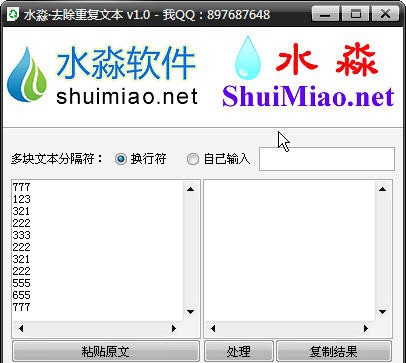The width and height of the screenshot is (406, 363).
Task: Focus the custom separator input field
Action: coord(327,159)
